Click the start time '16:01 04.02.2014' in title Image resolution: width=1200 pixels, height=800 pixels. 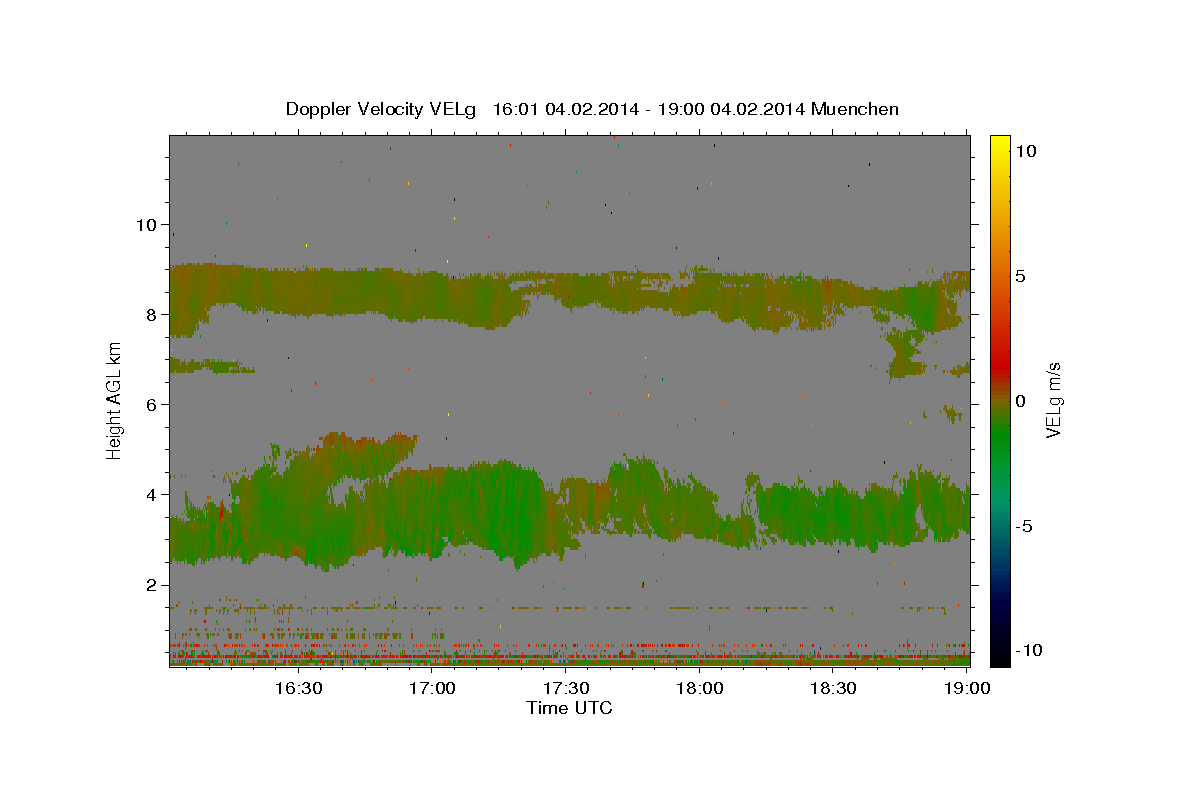(565, 109)
